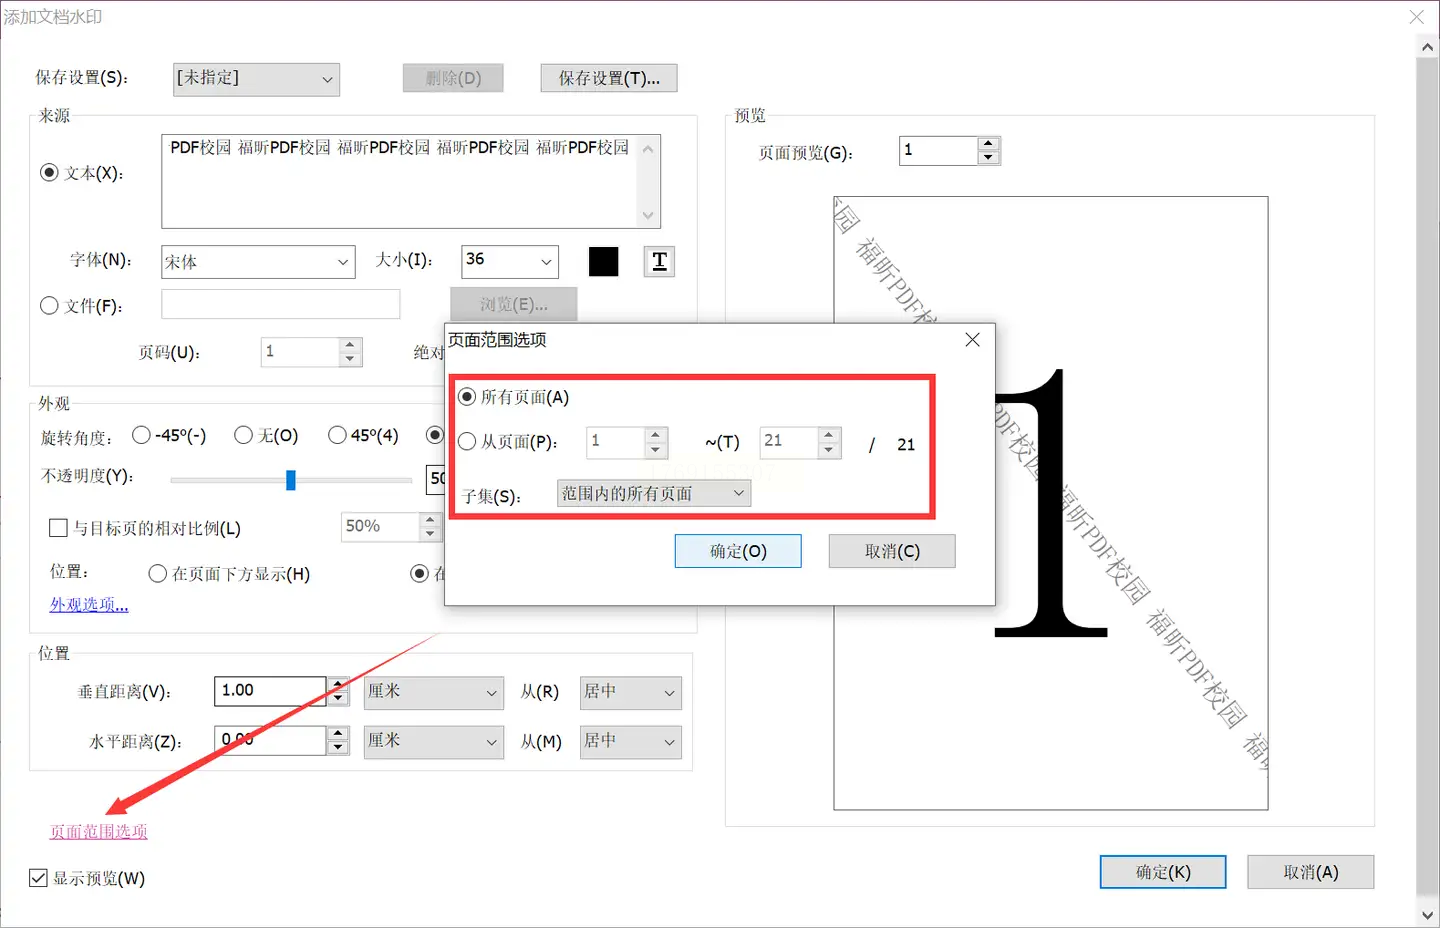
Task: Click the ~(T) end page field
Action: tap(788, 442)
